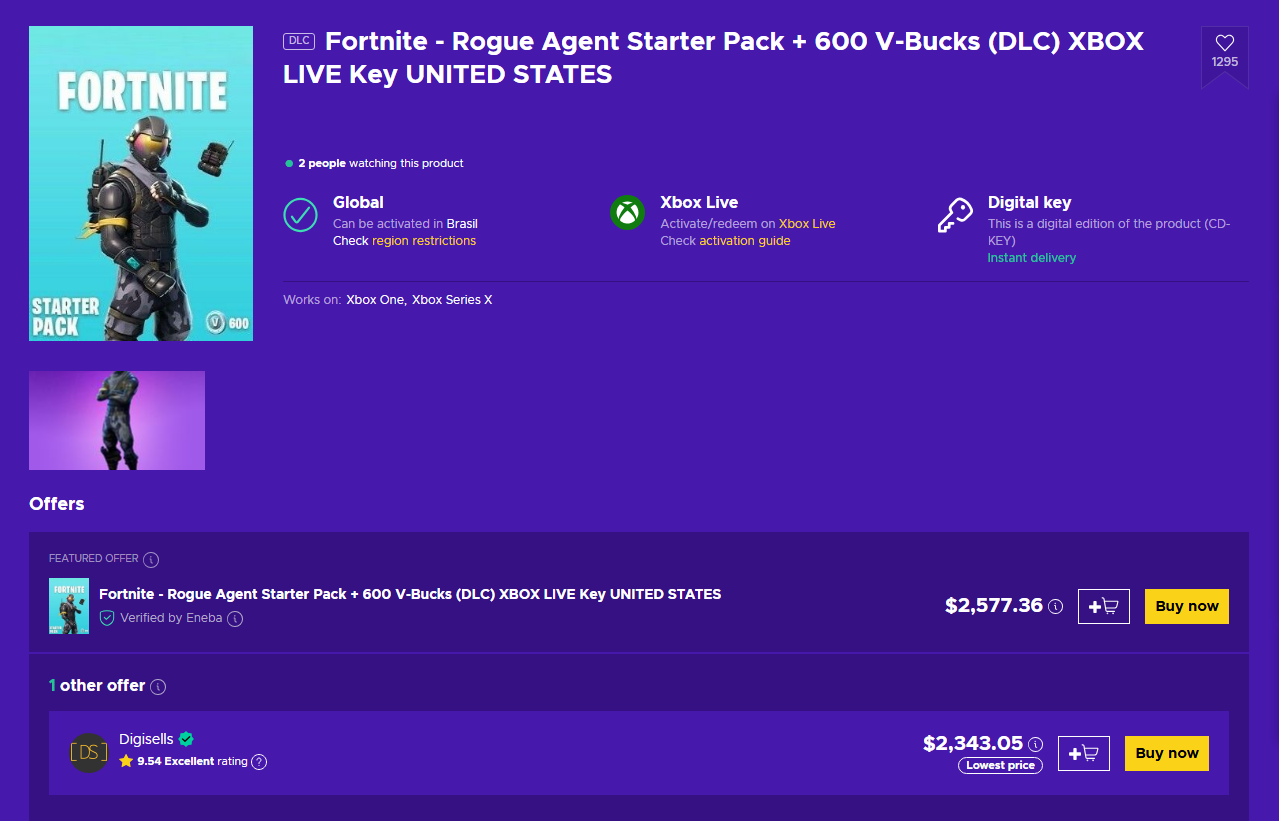1279x821 pixels.
Task: Click info icon next to 1 other offer
Action: 158,686
